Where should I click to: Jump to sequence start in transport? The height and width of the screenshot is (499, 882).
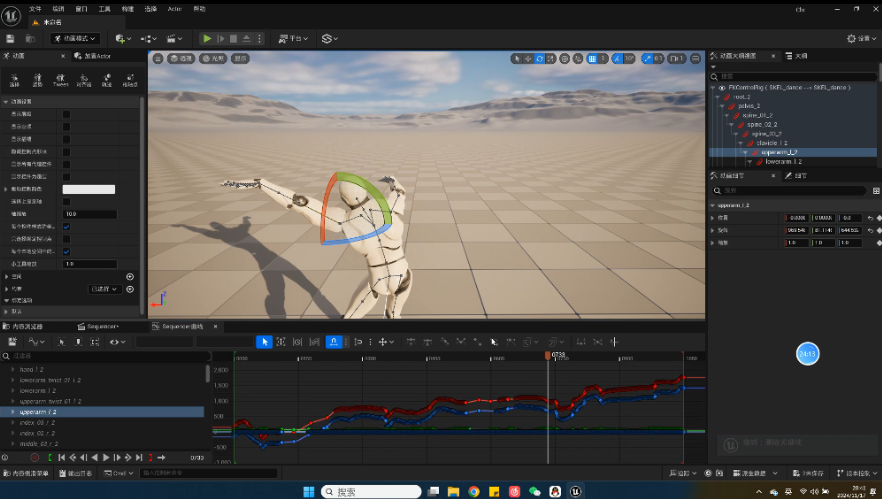click(61, 457)
